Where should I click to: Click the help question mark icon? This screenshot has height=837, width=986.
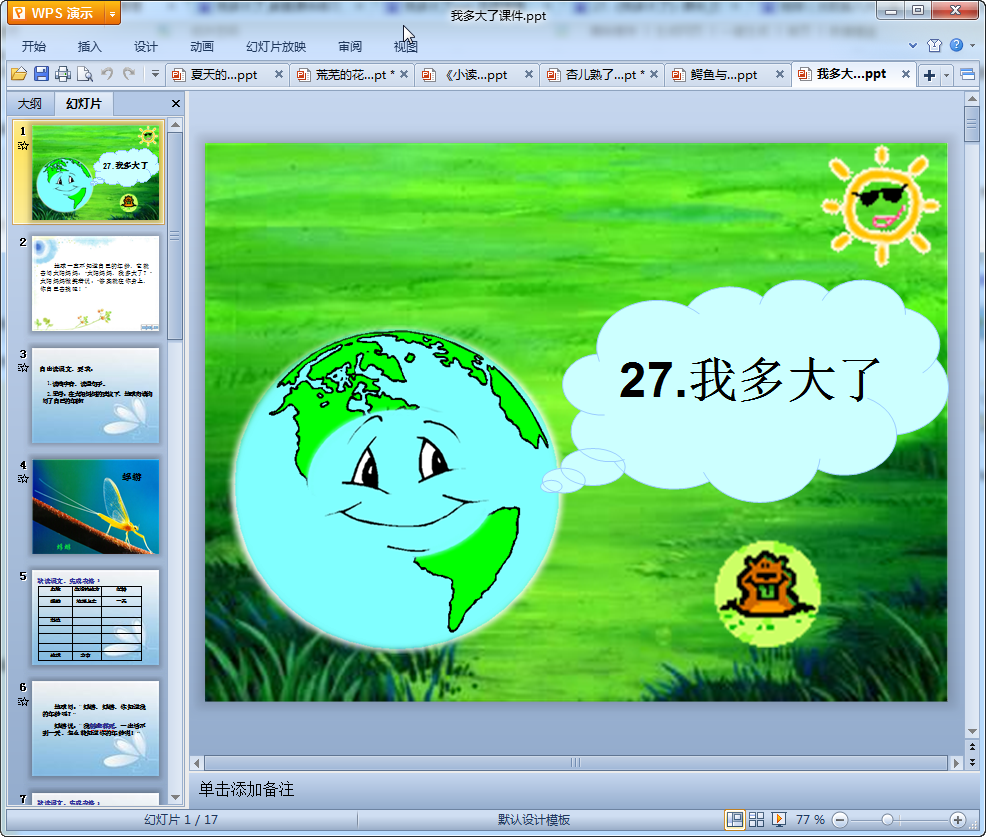956,45
